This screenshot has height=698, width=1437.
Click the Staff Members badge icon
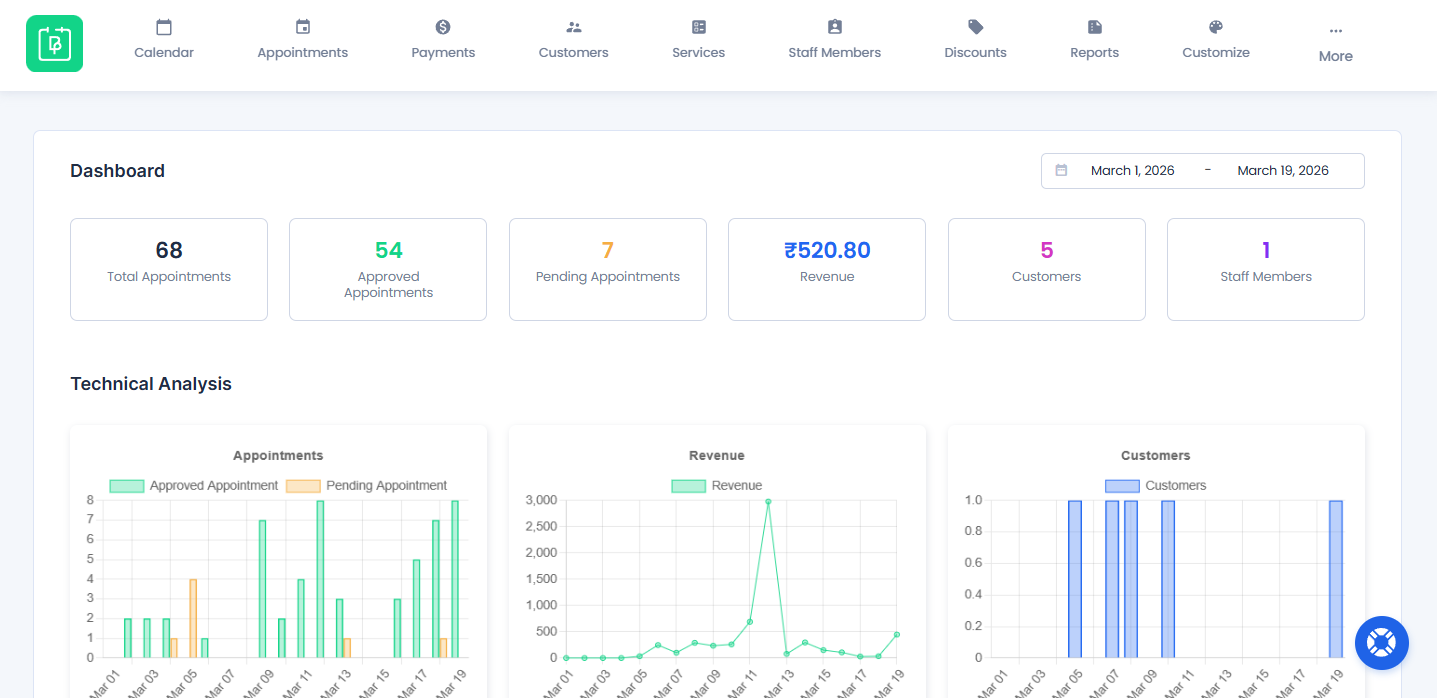834,27
